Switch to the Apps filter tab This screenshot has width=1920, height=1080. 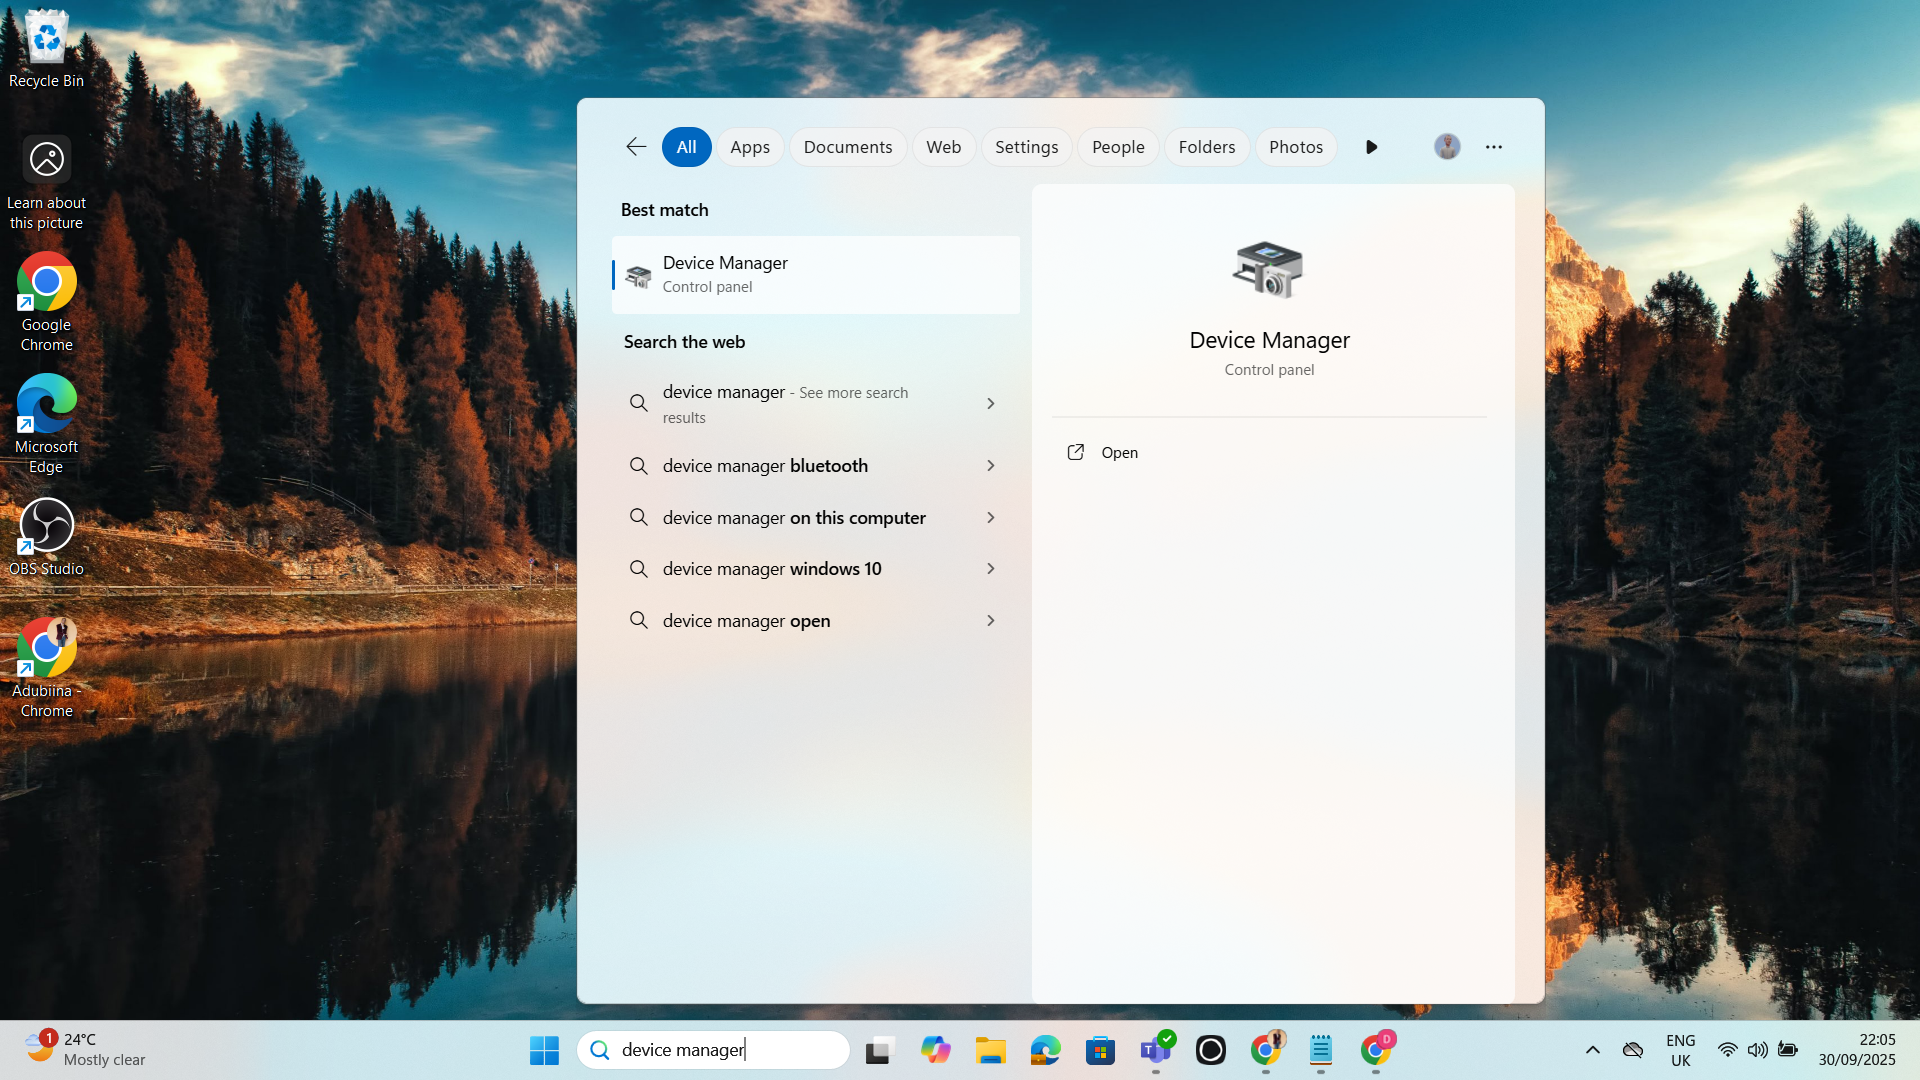(749, 147)
